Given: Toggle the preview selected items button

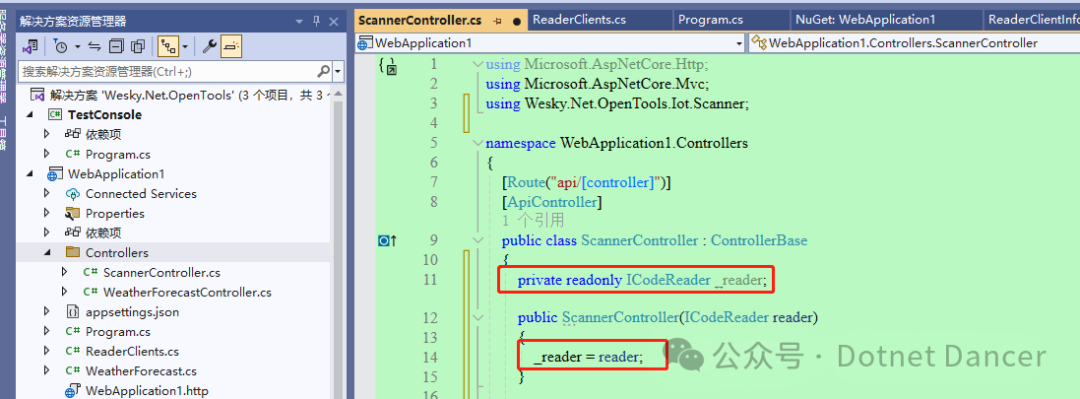Looking at the screenshot, I should pos(231,47).
